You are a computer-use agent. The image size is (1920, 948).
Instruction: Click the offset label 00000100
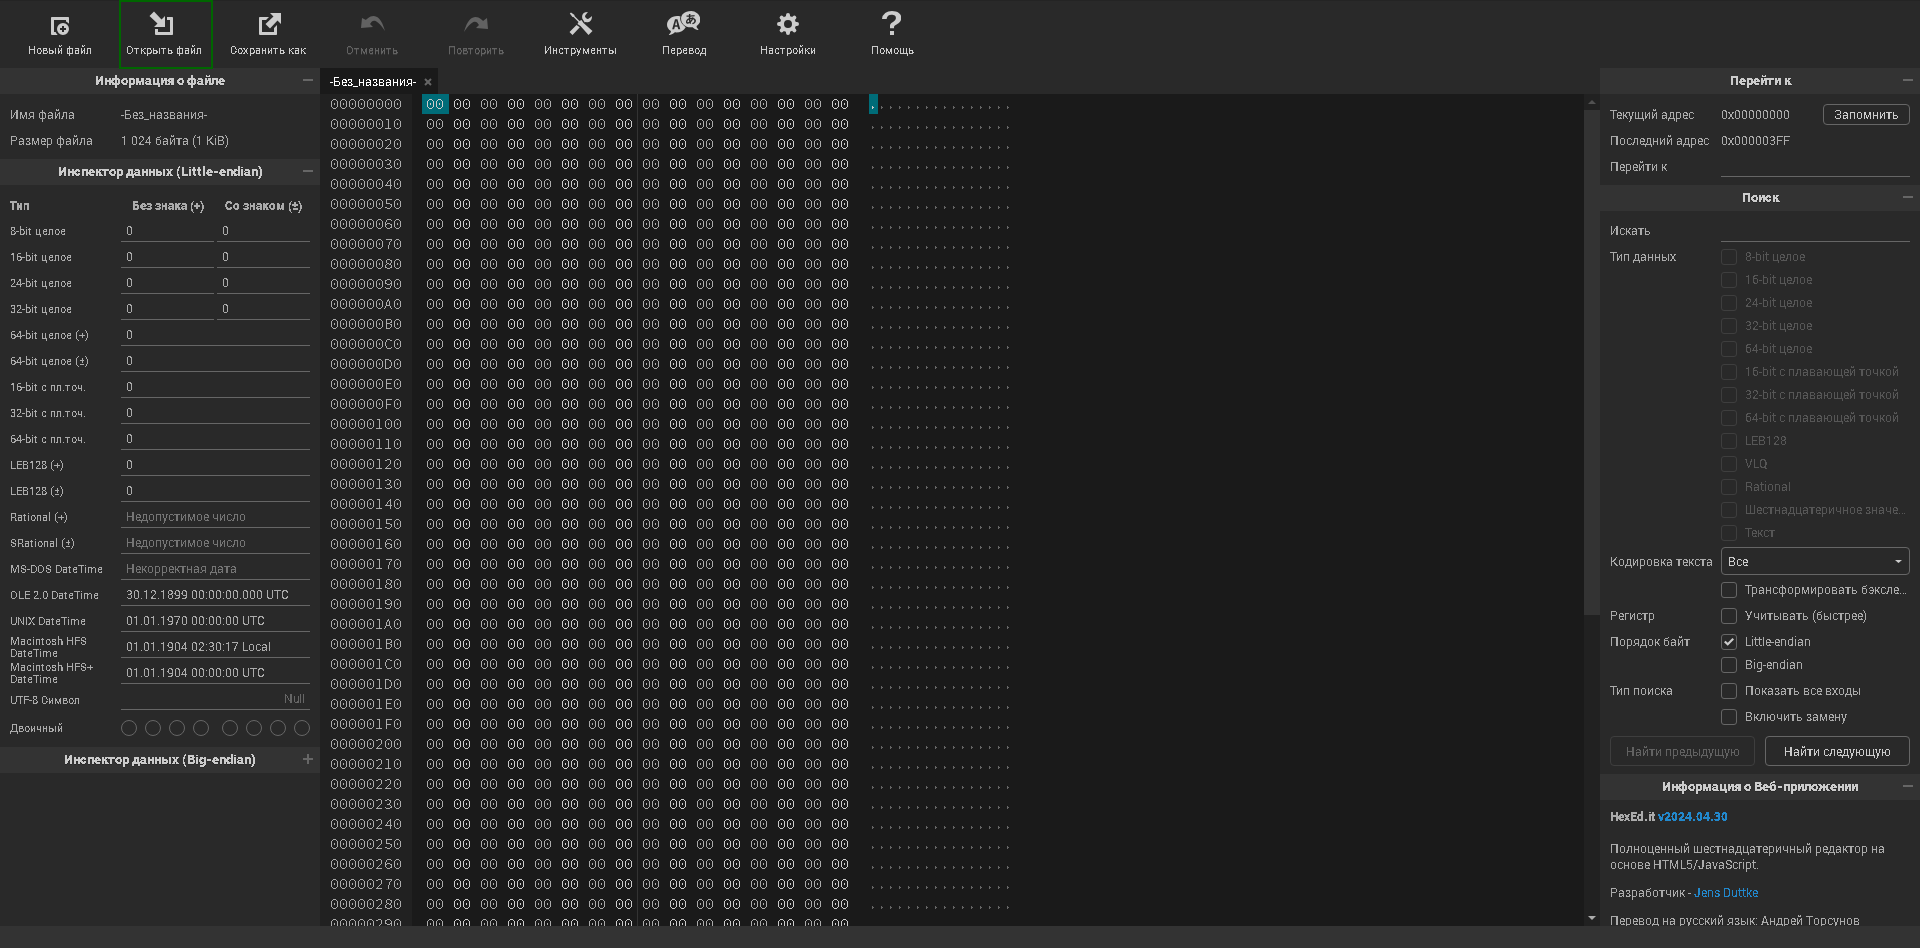[366, 424]
